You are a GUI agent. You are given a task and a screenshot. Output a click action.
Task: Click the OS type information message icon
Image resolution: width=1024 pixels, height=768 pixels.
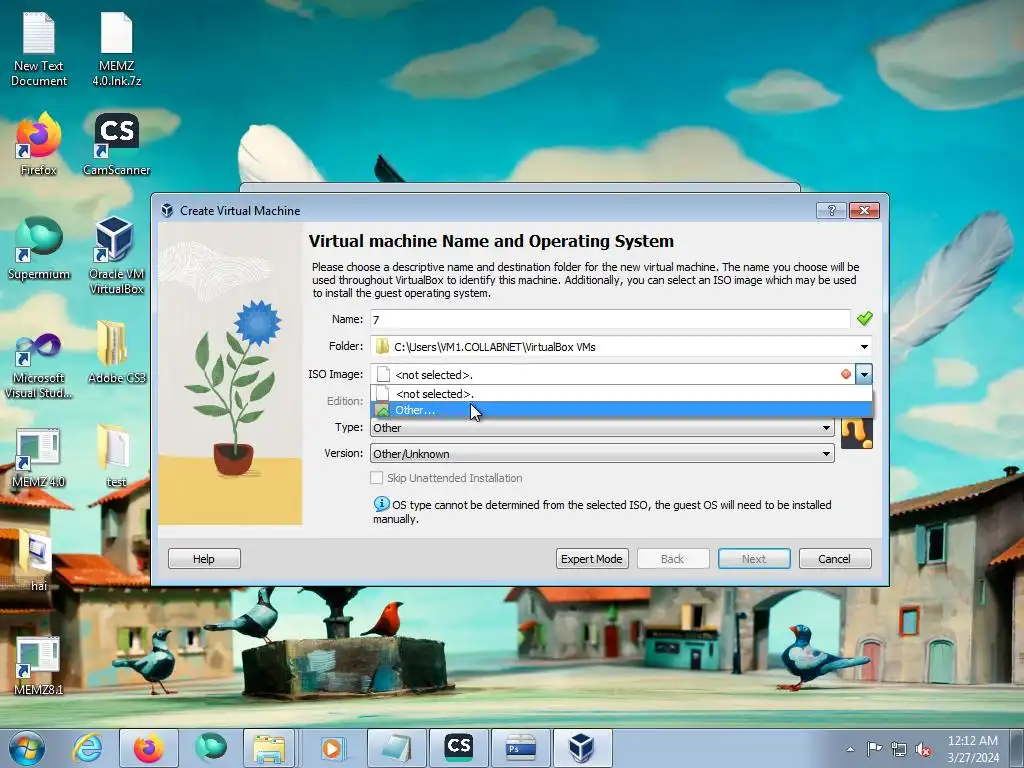(x=381, y=504)
